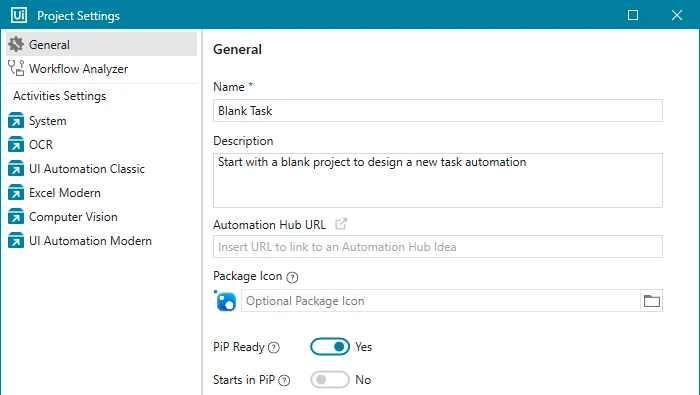Click the System activities arrow icon

(16, 121)
